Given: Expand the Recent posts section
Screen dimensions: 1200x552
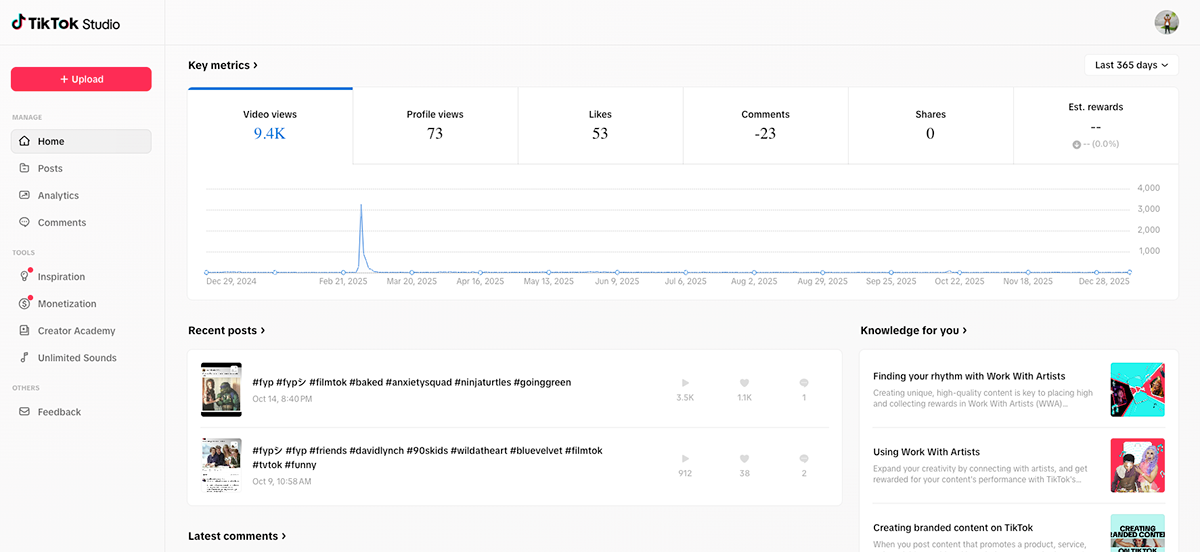Looking at the screenshot, I should (227, 330).
